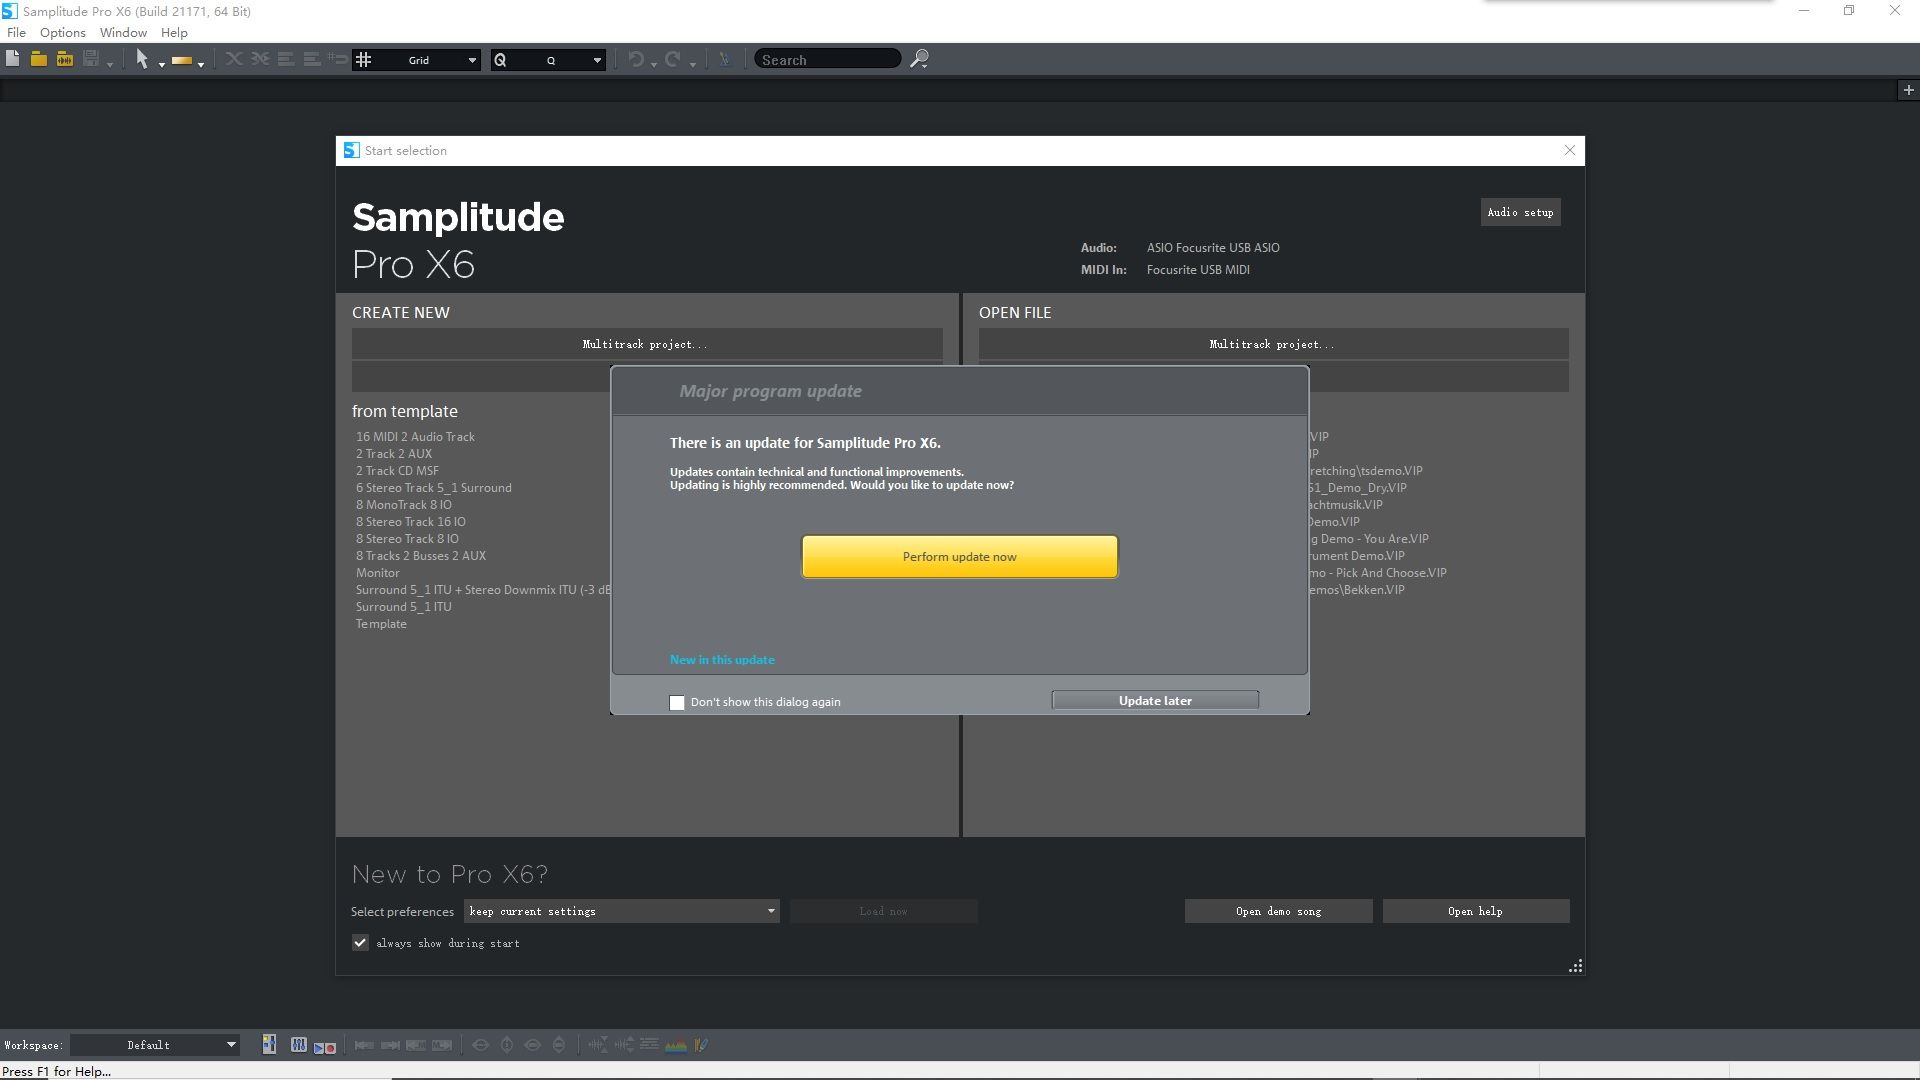Click the redo arrow icon
This screenshot has width=1920, height=1080.
click(674, 60)
